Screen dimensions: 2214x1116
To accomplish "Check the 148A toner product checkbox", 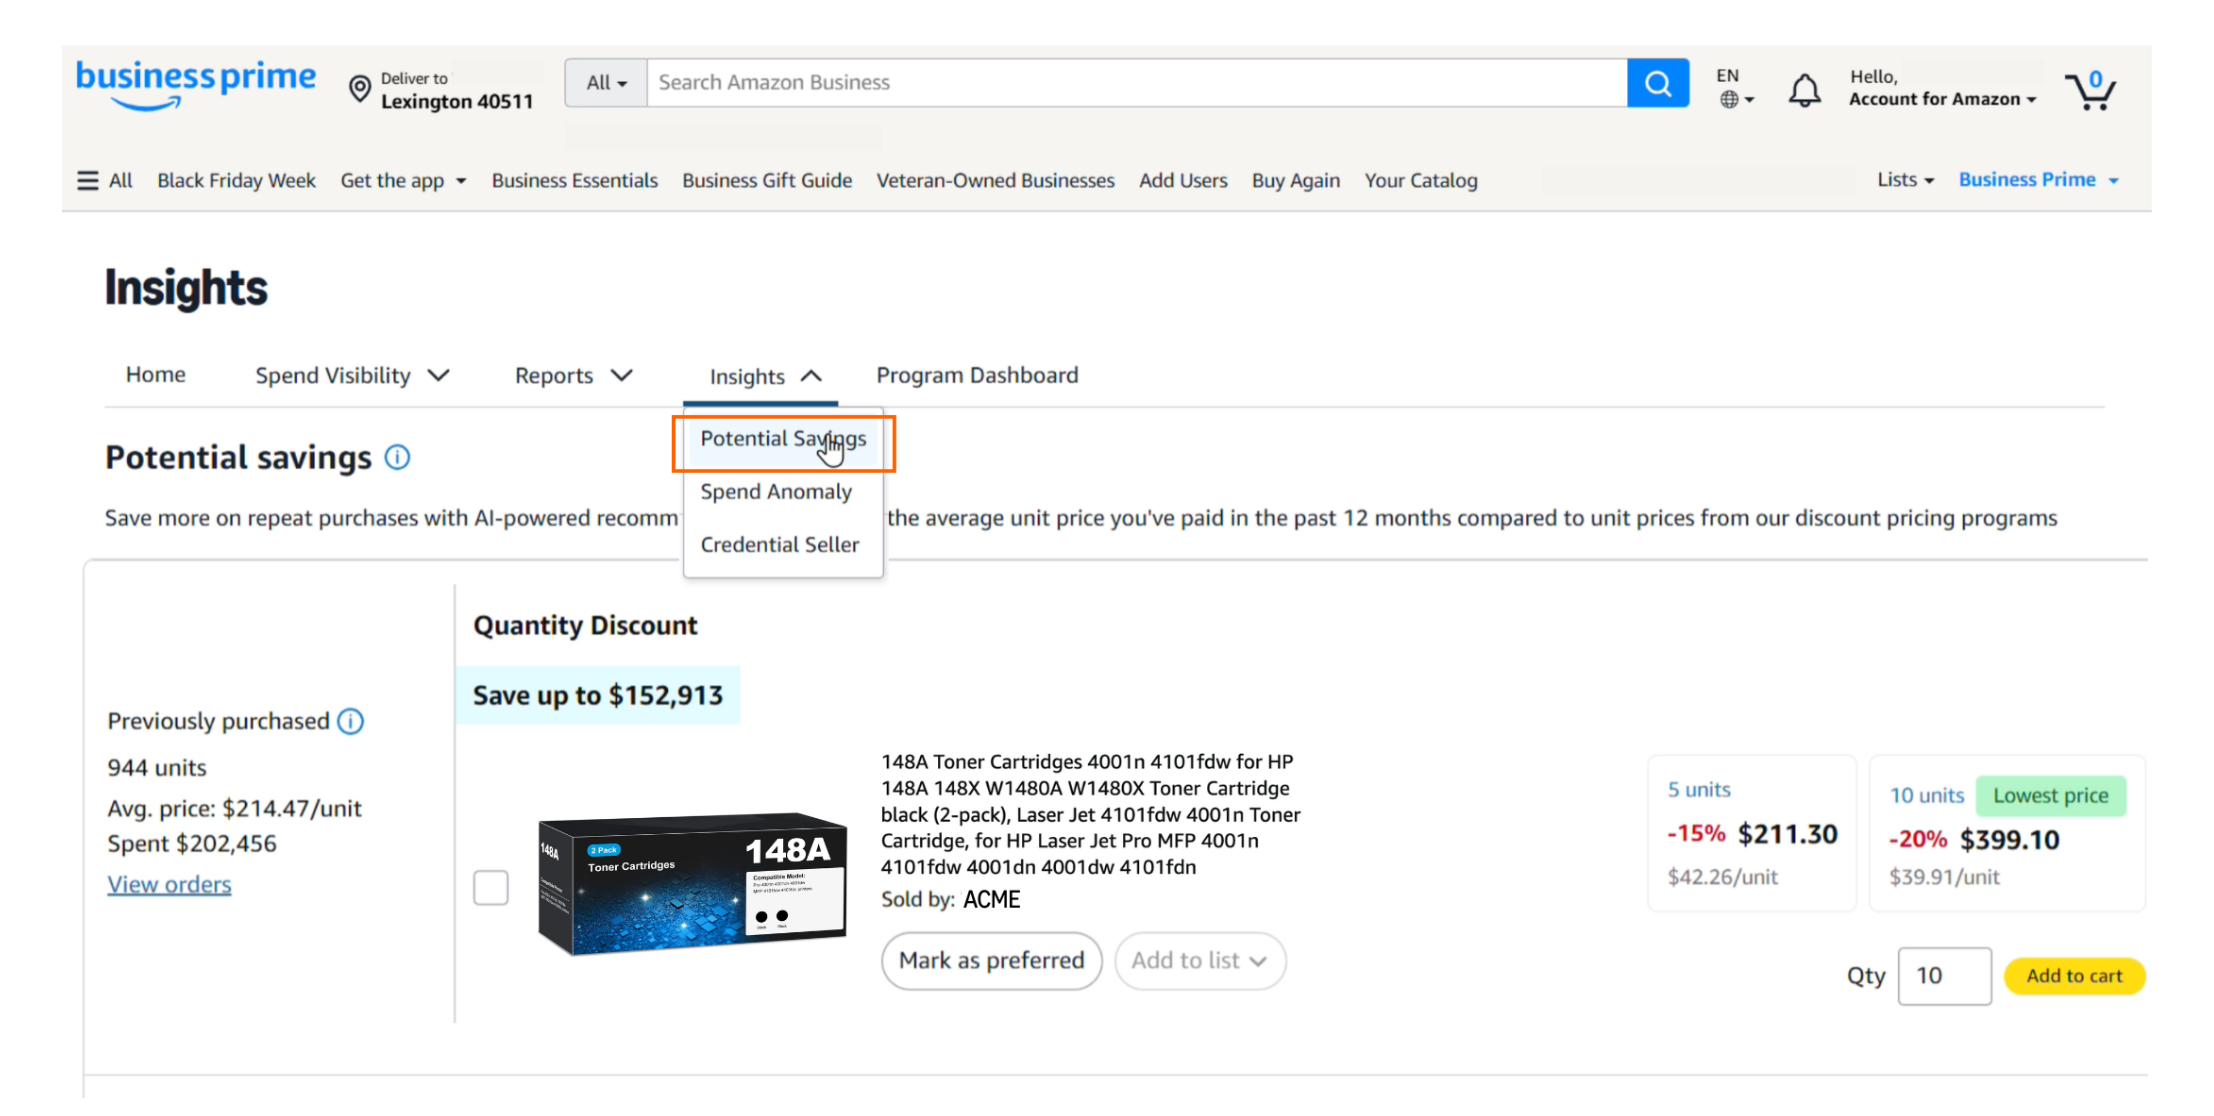I will click(x=491, y=887).
